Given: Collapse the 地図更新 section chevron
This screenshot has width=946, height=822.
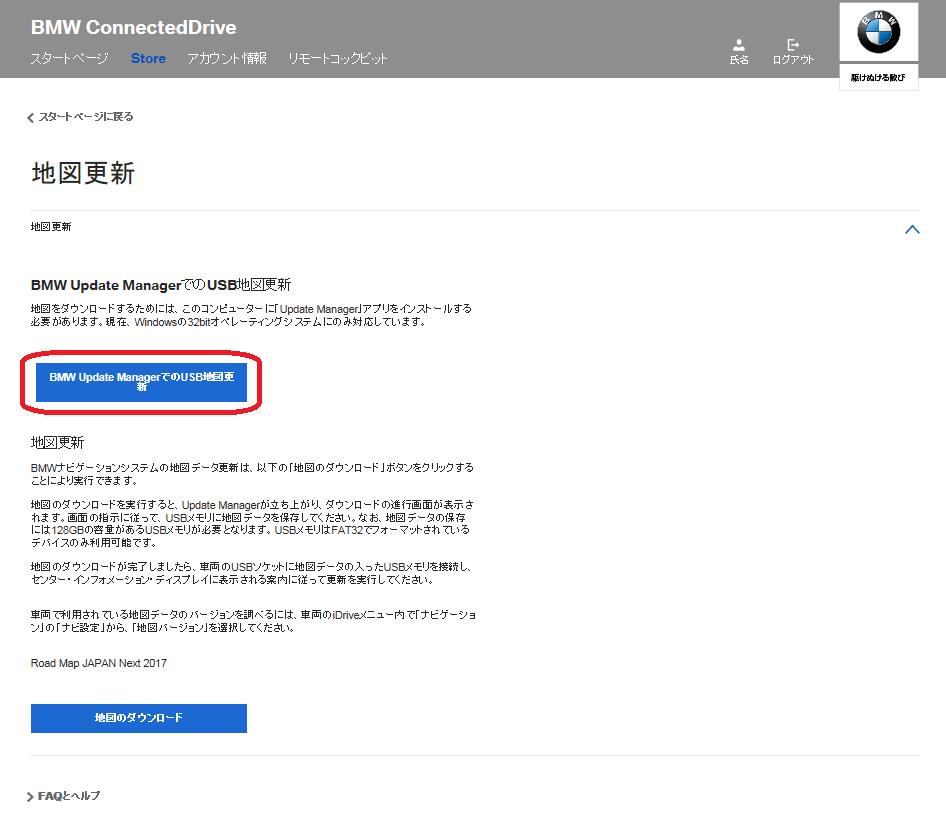Looking at the screenshot, I should tap(912, 229).
